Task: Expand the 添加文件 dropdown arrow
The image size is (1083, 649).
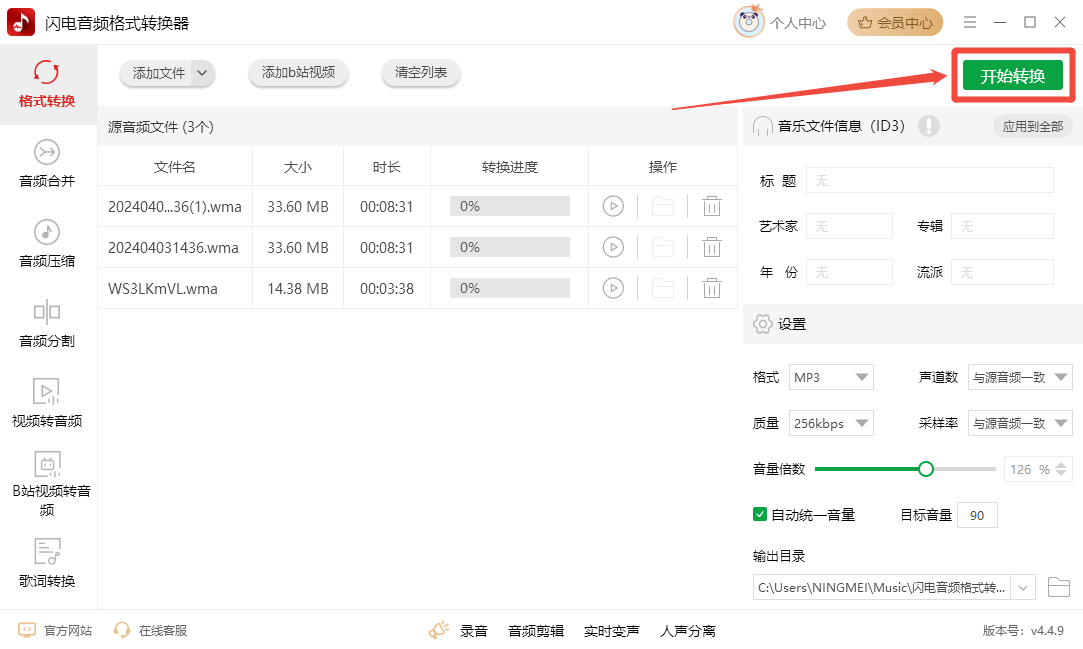Action: click(202, 73)
